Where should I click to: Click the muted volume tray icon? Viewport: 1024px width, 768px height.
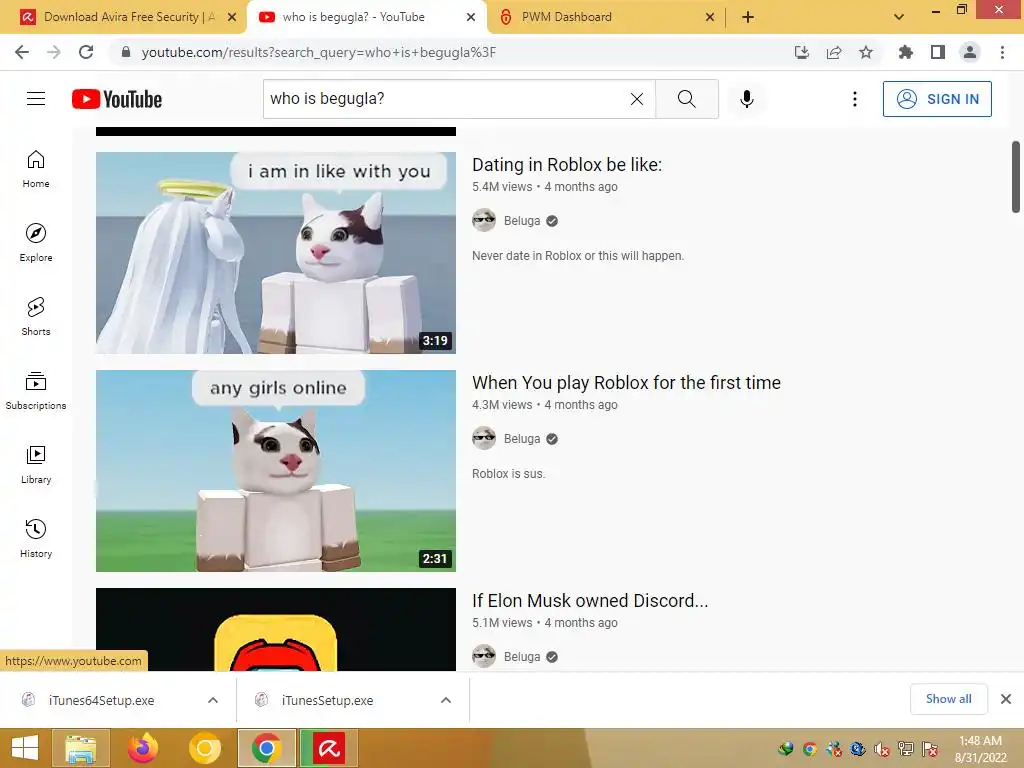point(882,749)
